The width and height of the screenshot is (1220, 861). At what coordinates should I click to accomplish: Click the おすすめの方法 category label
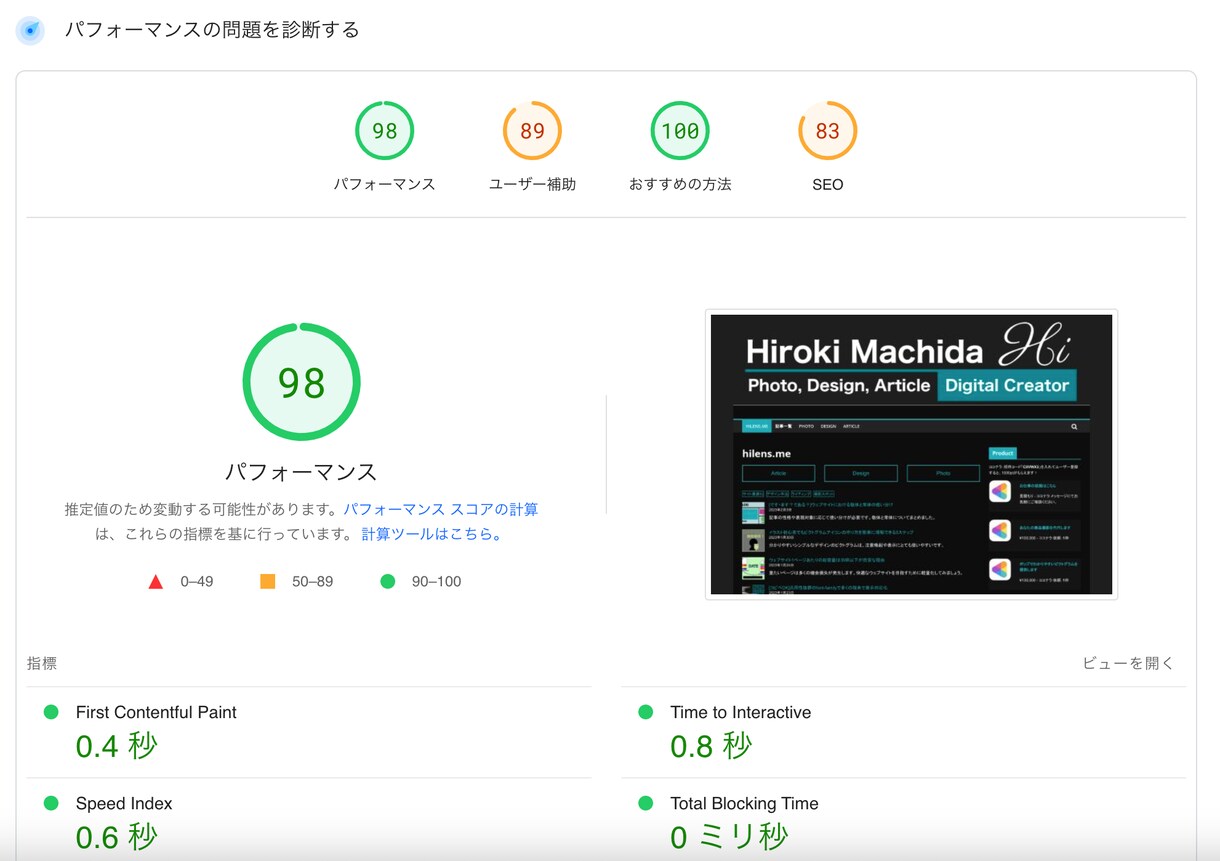coord(680,184)
